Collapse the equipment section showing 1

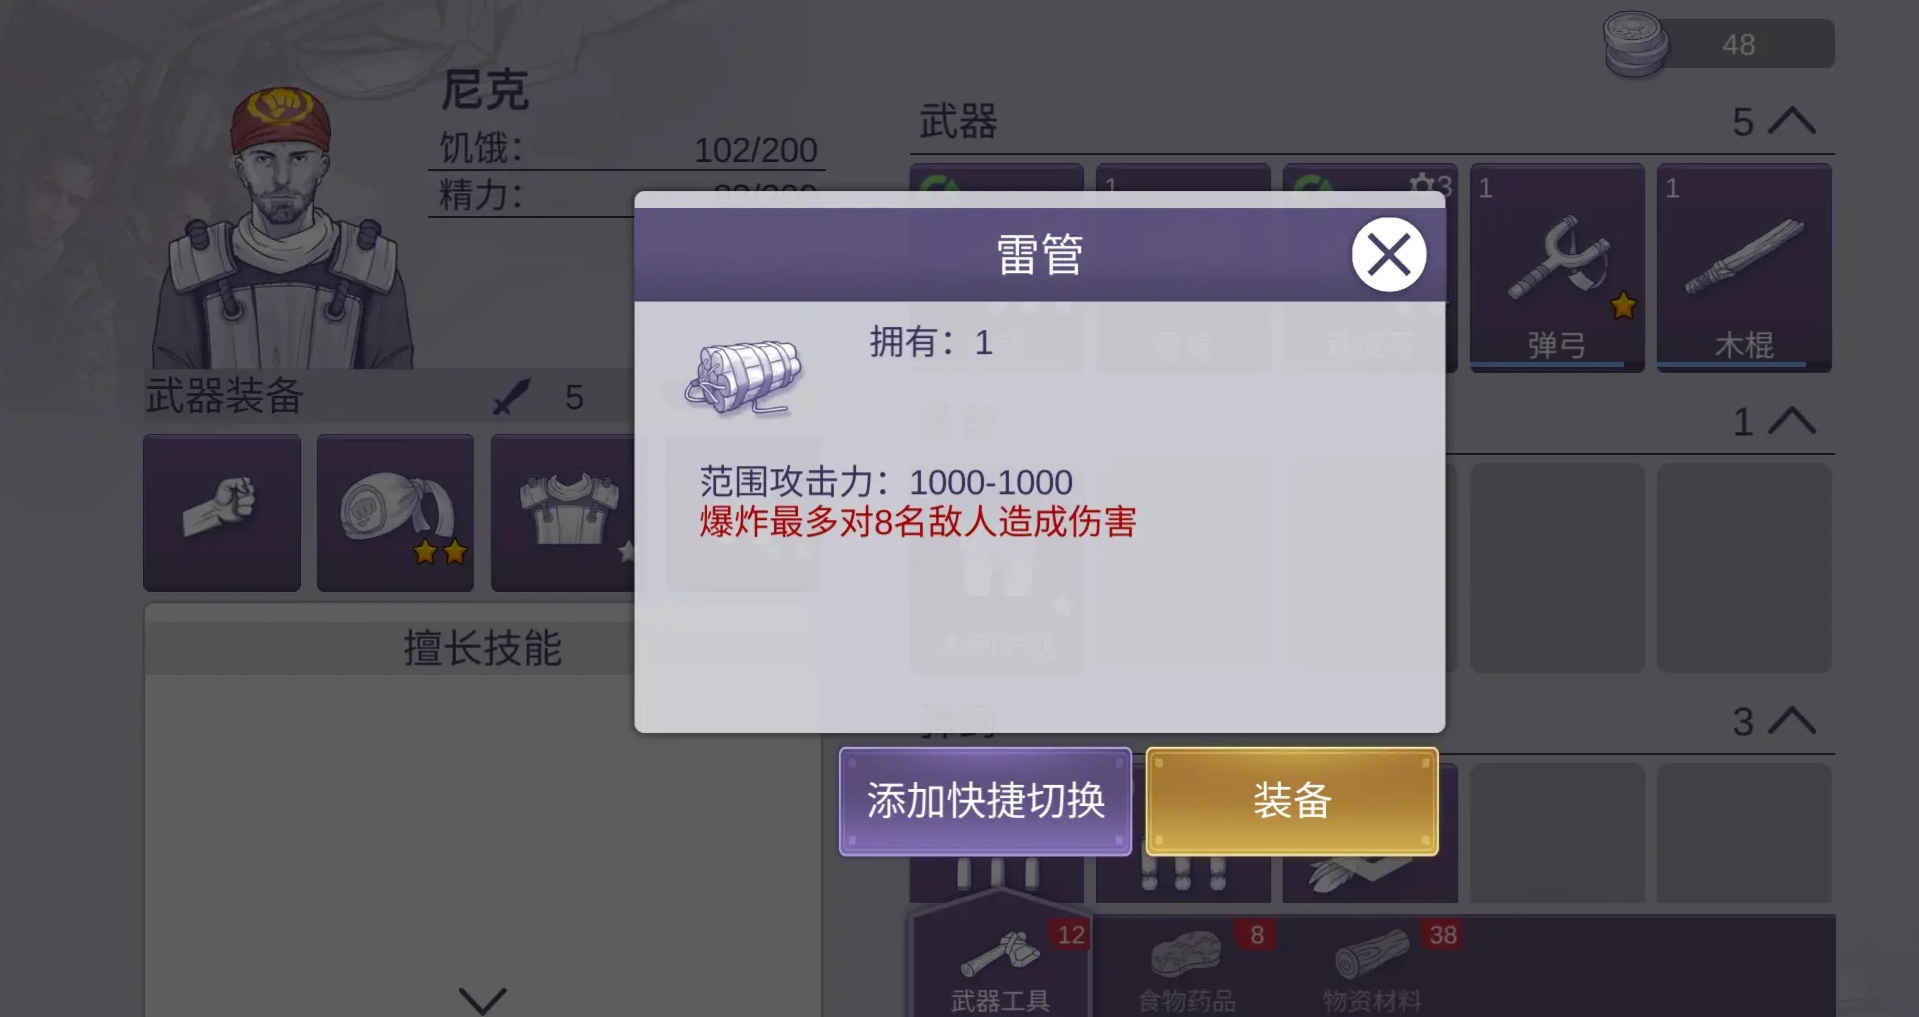(x=1792, y=421)
